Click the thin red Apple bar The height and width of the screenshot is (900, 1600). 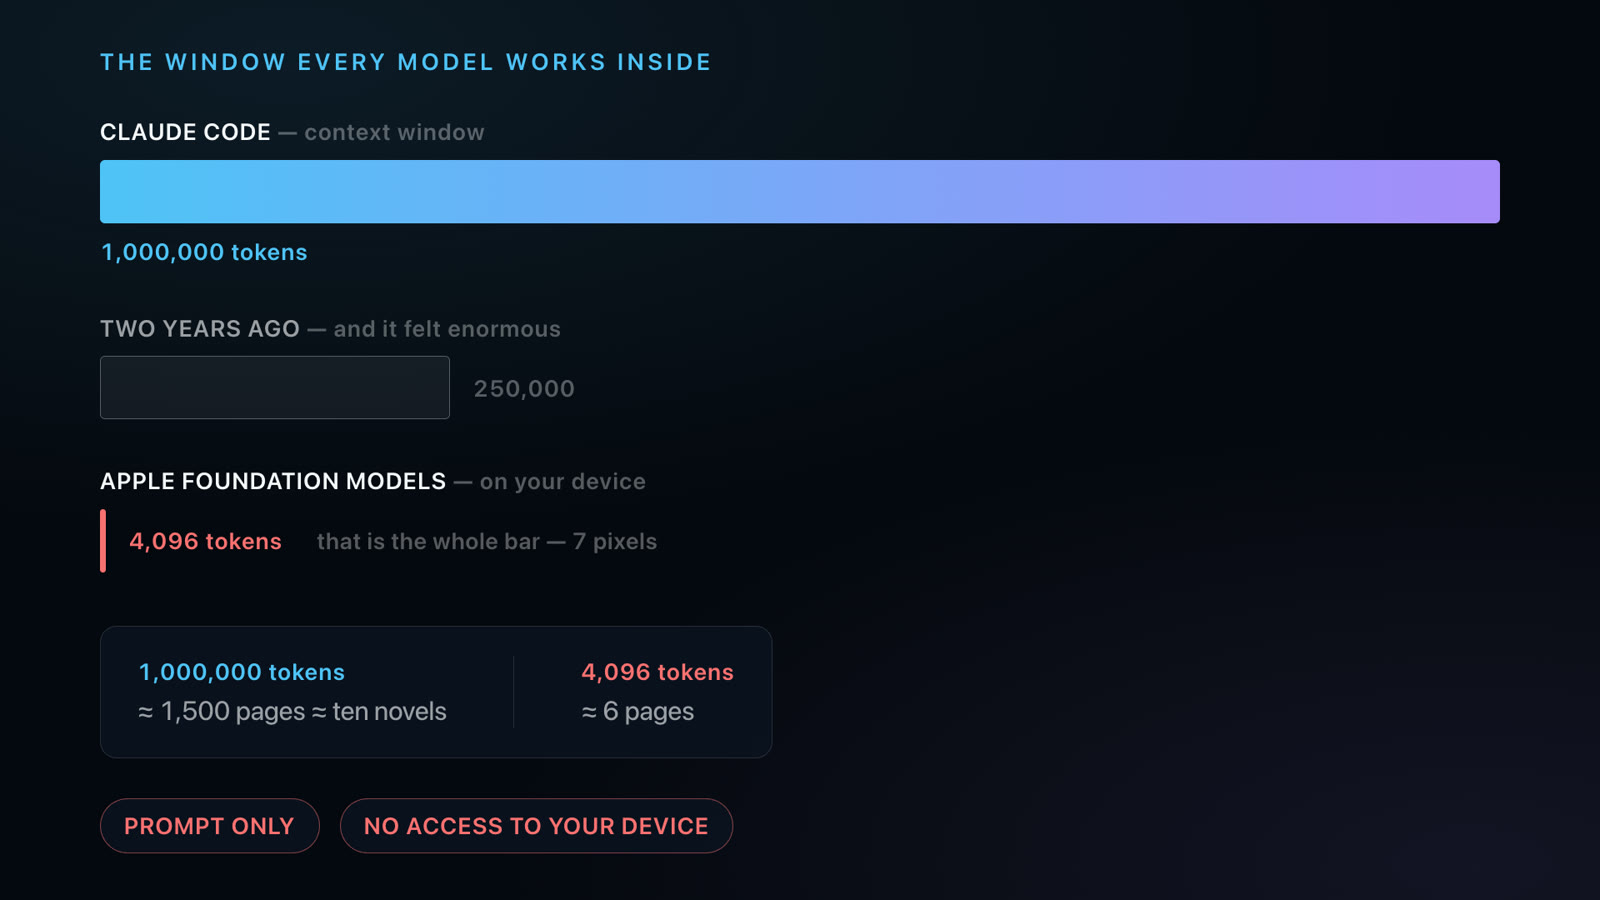103,541
